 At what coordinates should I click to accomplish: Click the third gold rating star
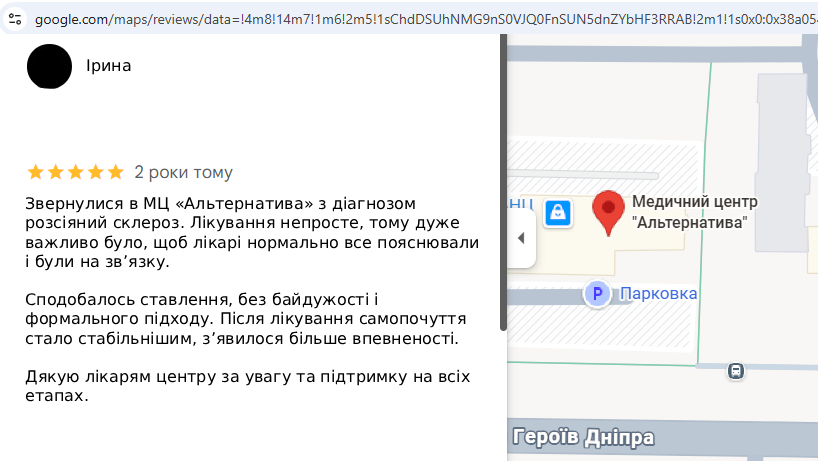pyautogui.click(x=76, y=172)
